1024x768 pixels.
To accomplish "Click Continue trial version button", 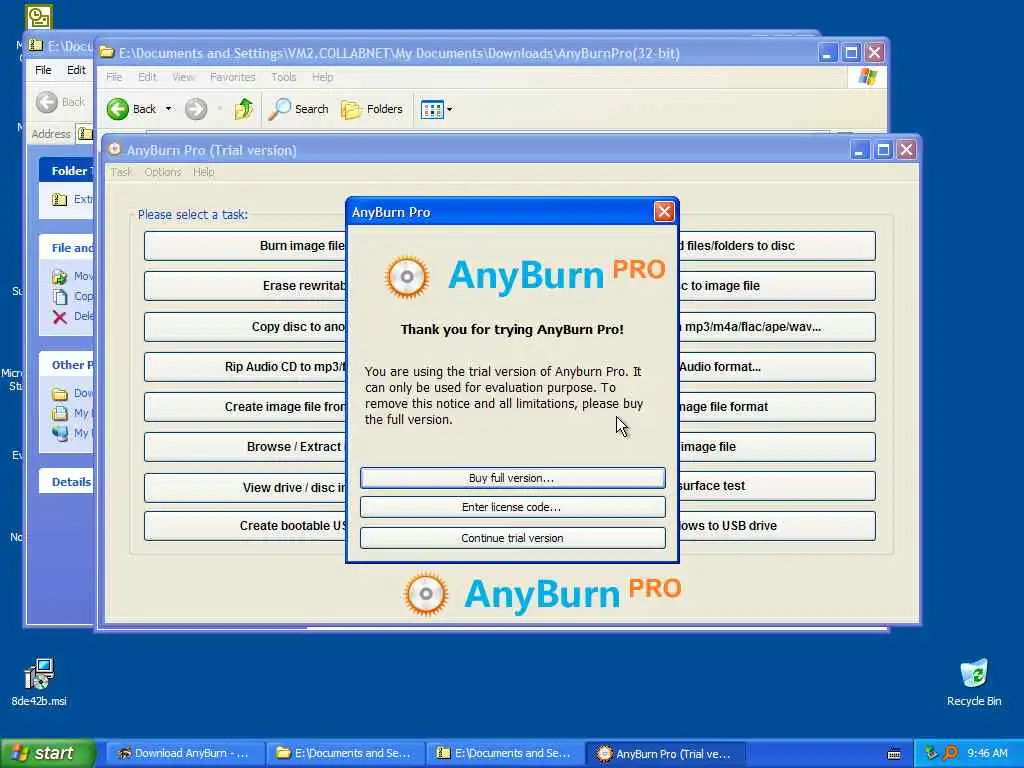I will [512, 538].
